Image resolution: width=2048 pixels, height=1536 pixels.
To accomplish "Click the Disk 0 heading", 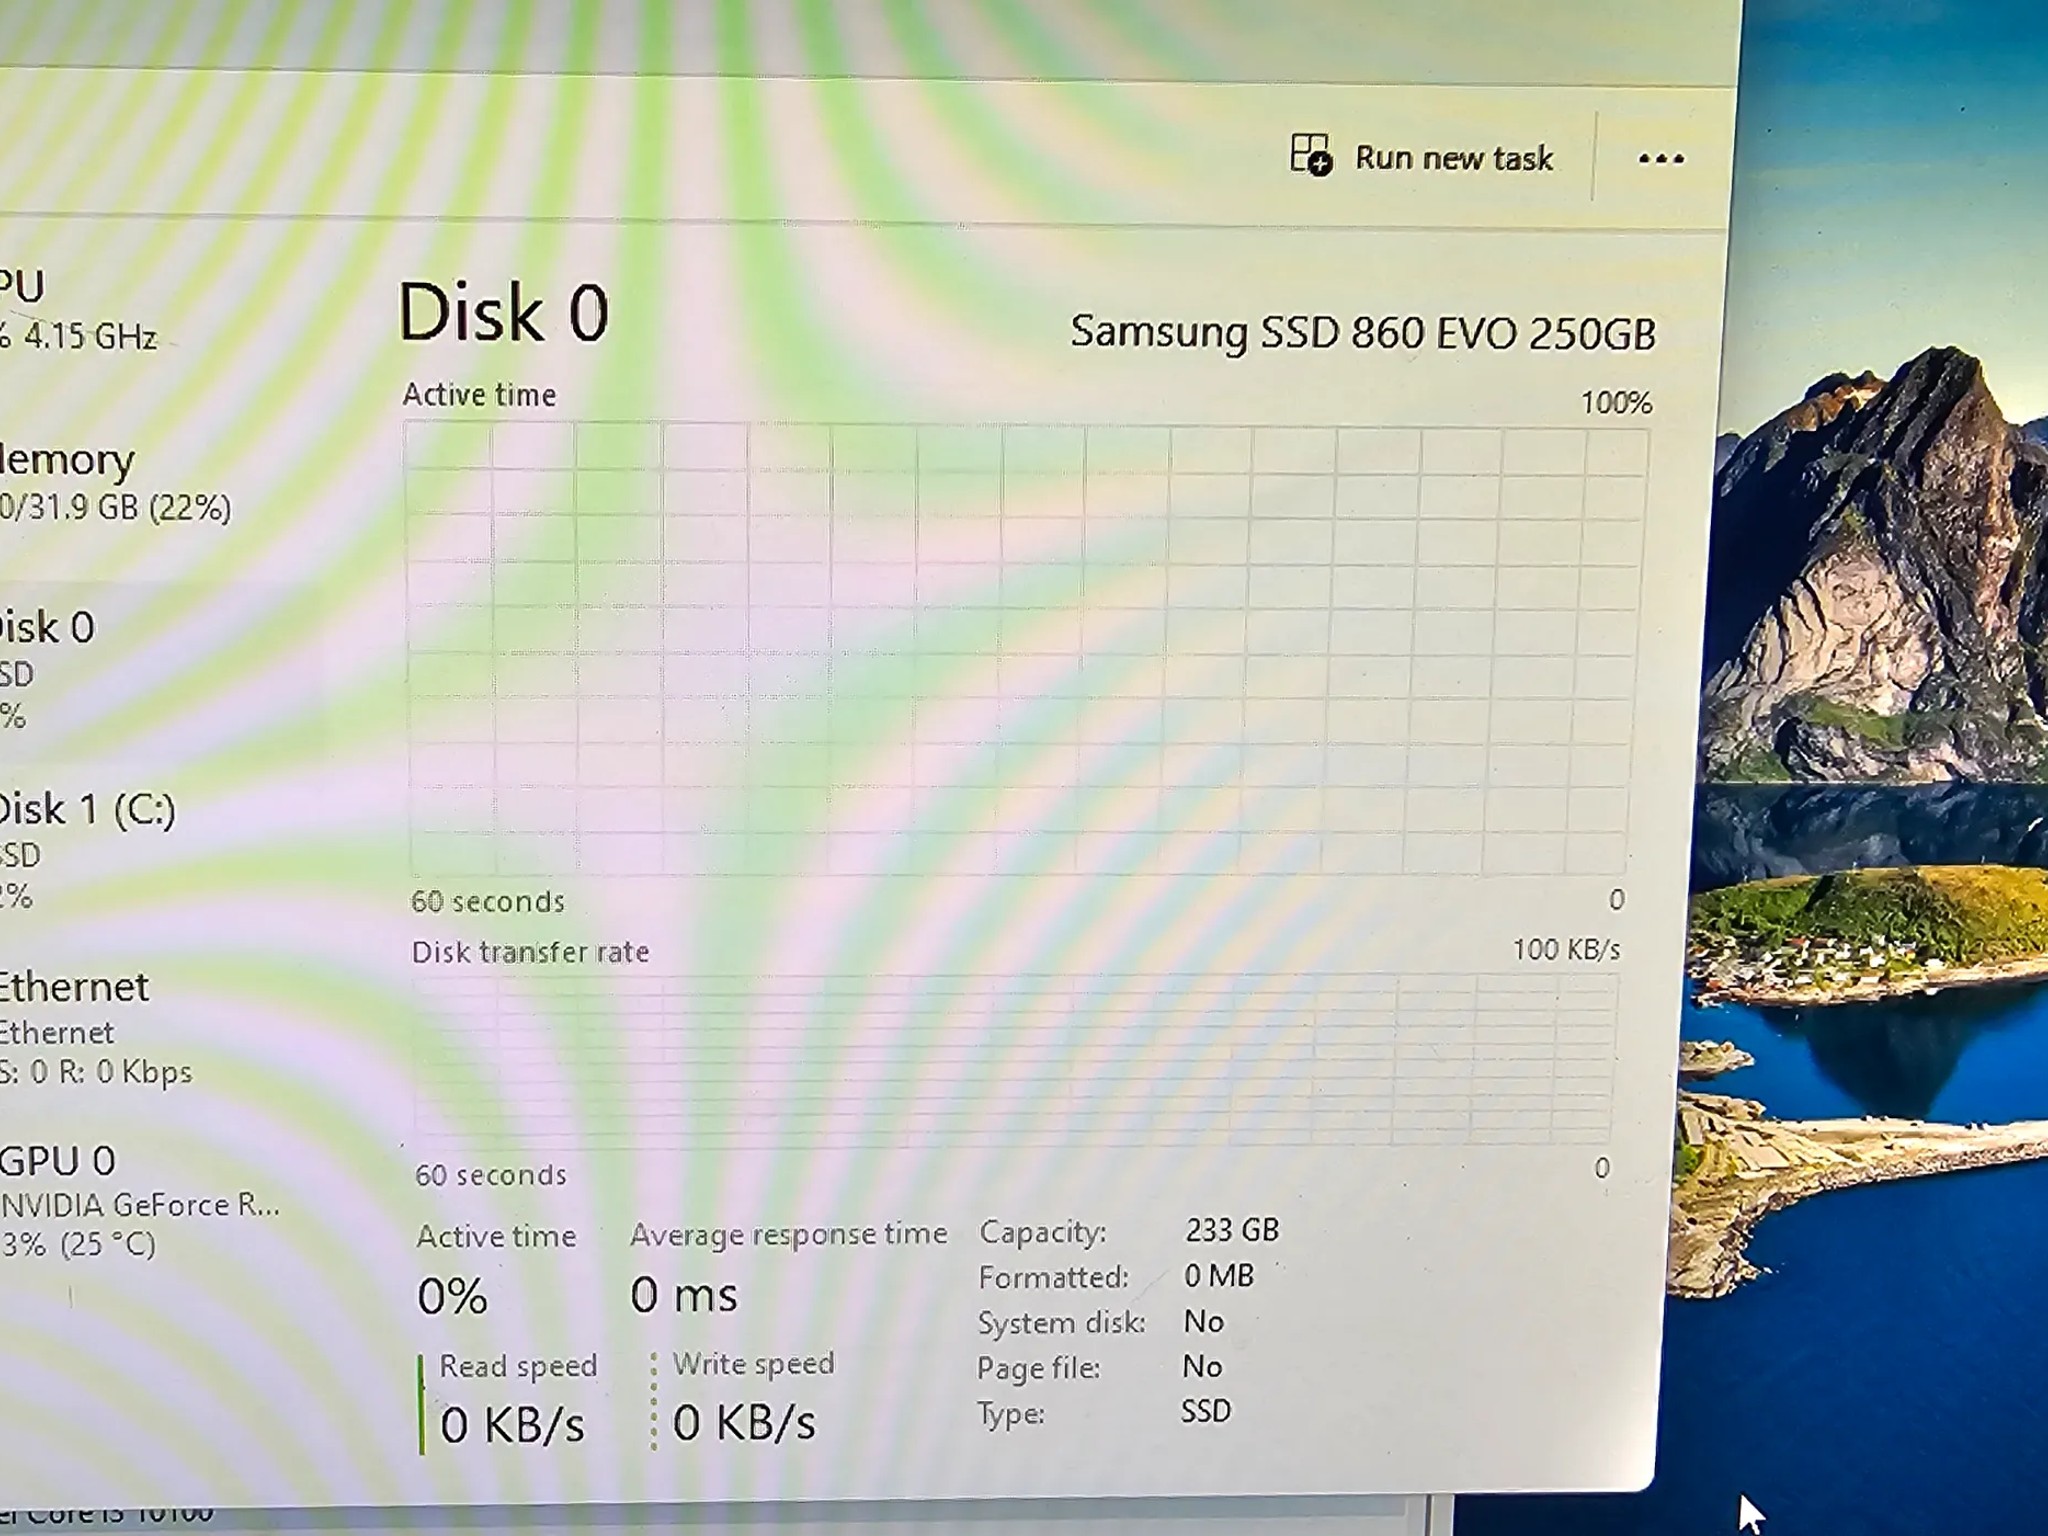I will (503, 313).
